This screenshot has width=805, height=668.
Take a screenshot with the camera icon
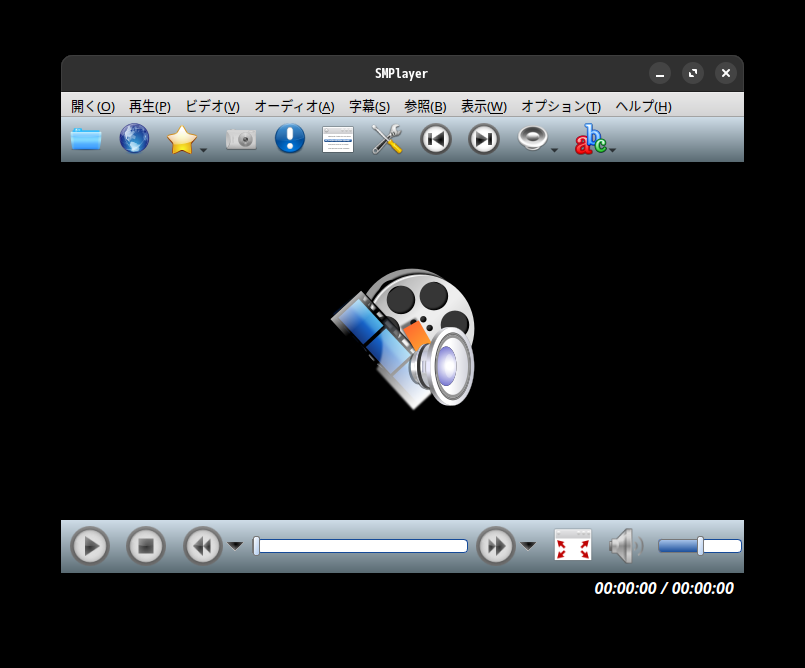[x=240, y=139]
